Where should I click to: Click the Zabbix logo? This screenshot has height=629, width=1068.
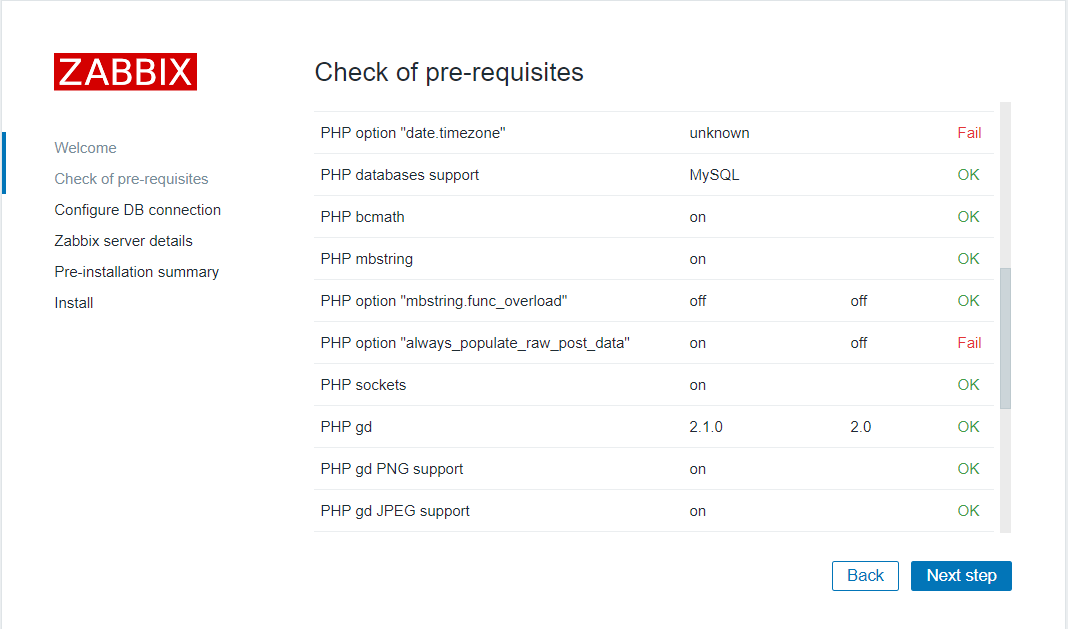point(125,72)
